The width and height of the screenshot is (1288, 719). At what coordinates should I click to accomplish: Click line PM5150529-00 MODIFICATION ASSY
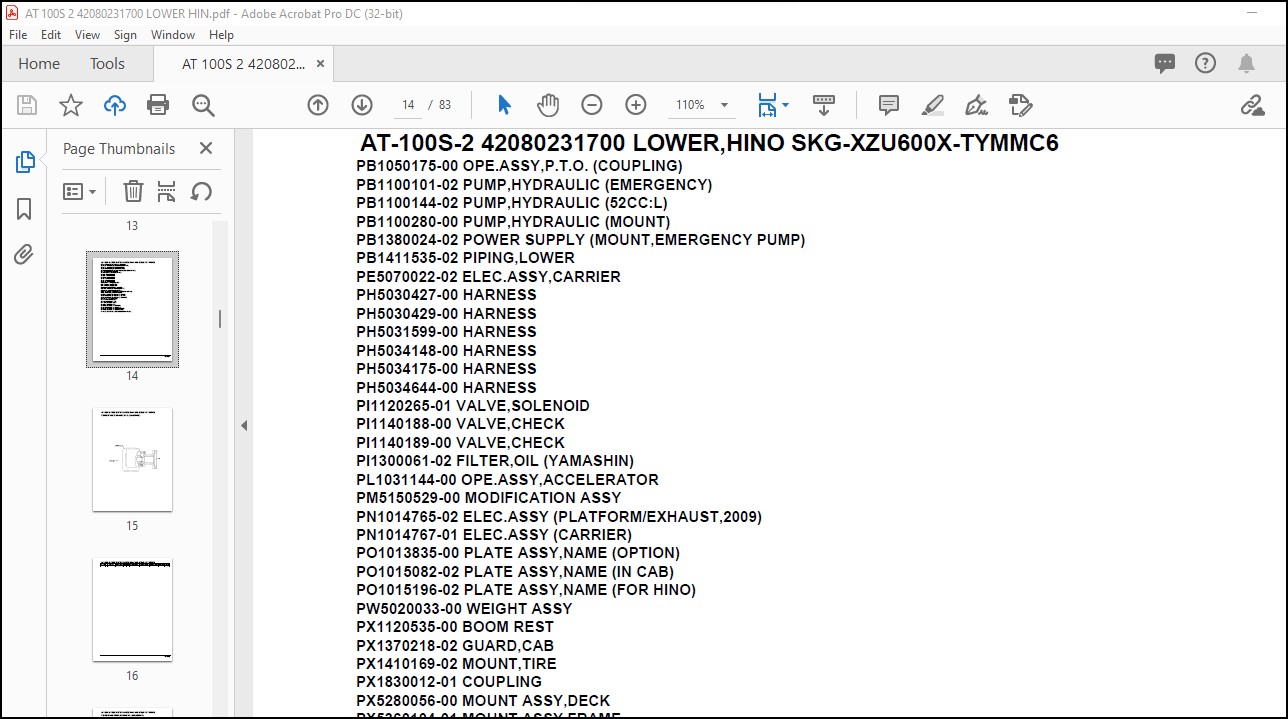point(489,498)
